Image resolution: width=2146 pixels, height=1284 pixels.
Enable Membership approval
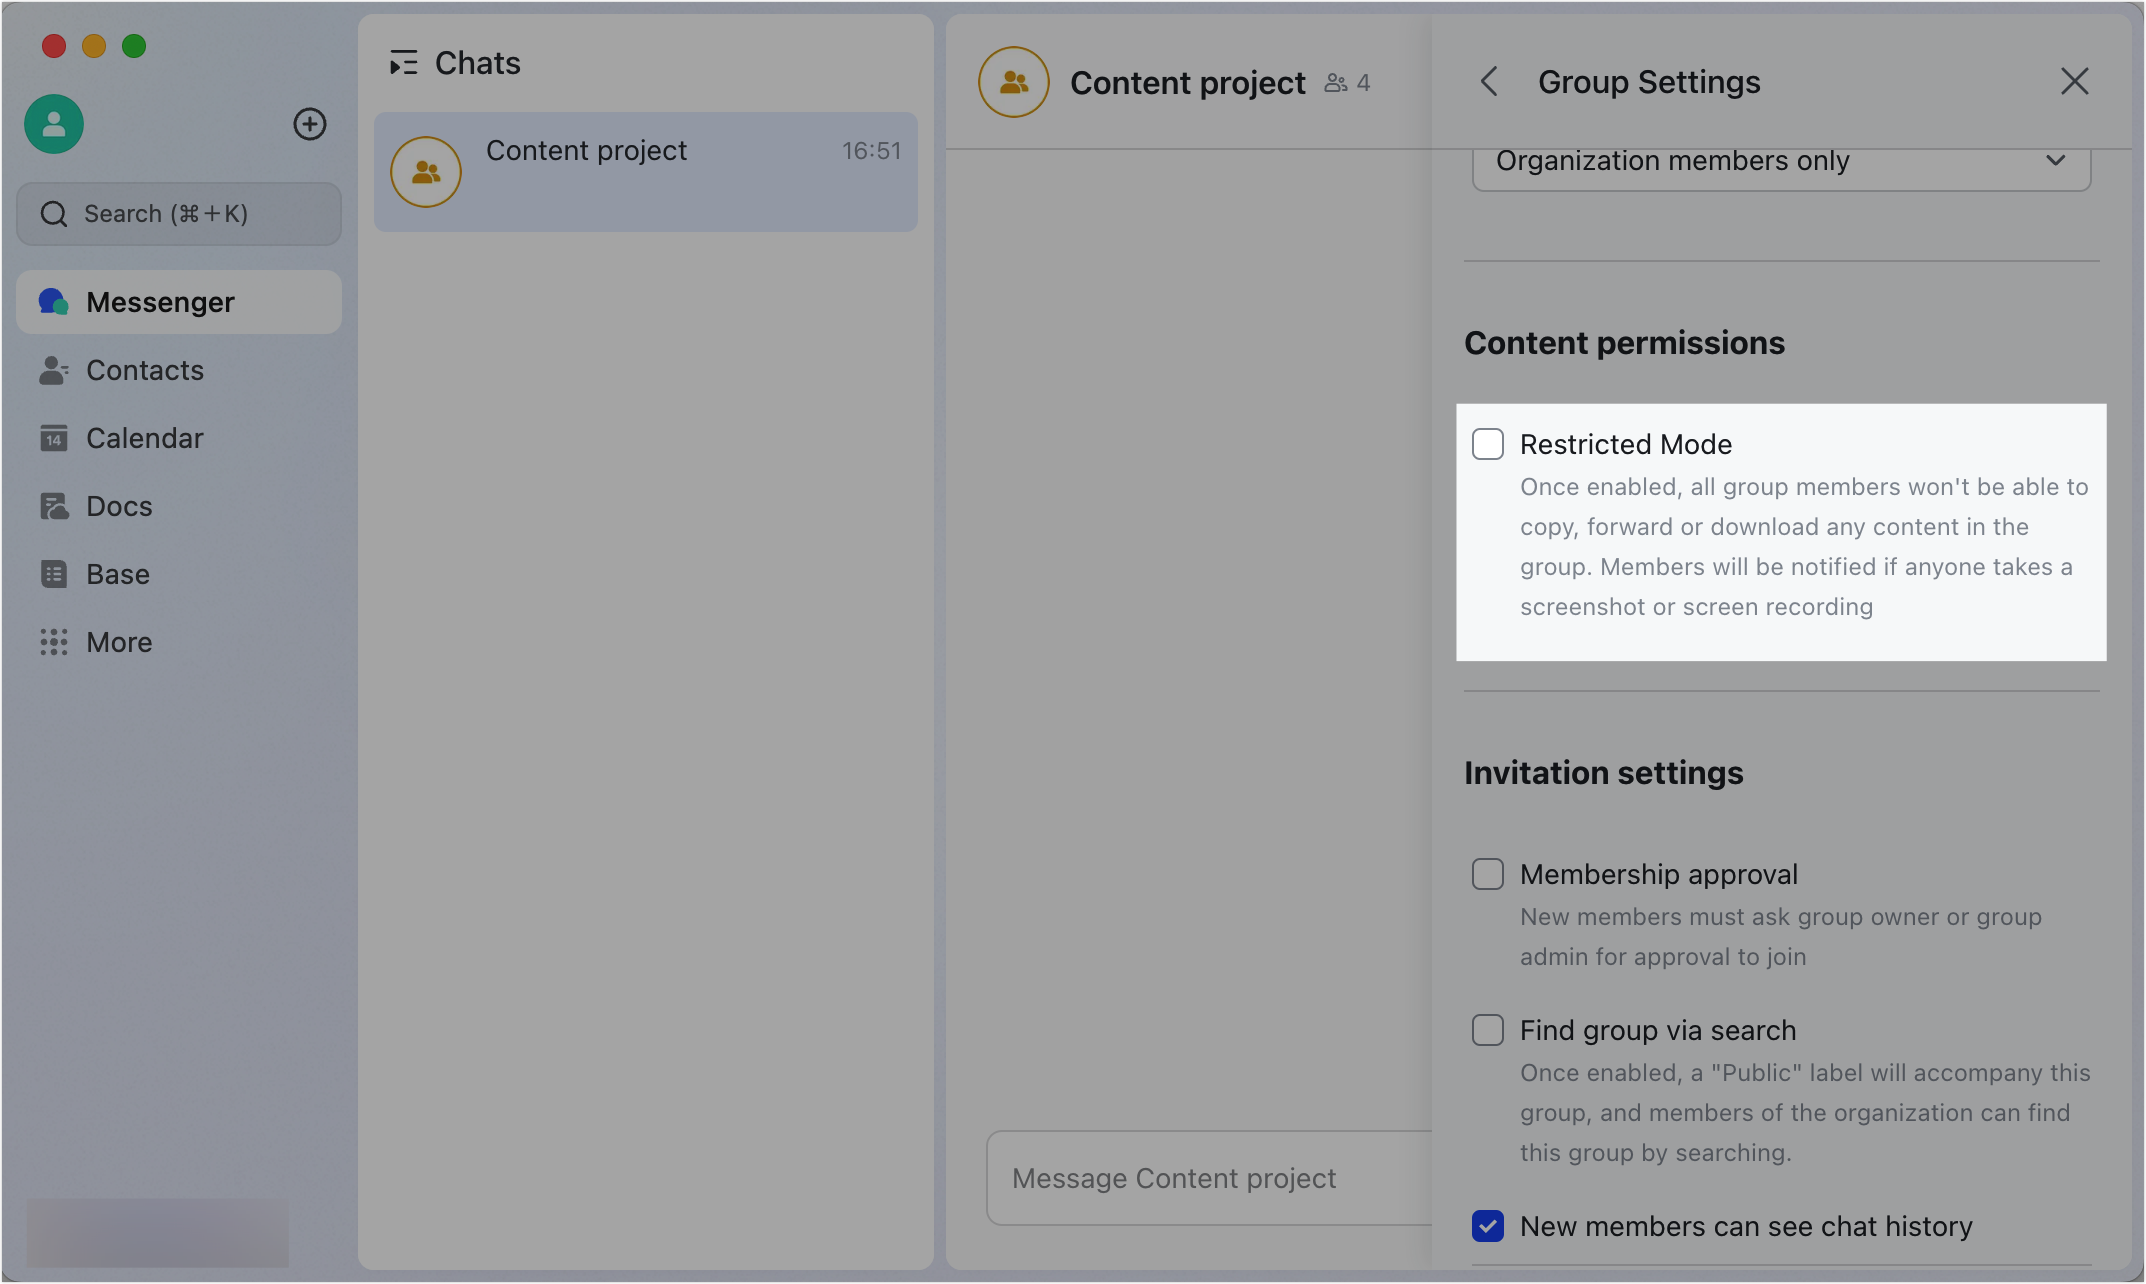[1488, 873]
